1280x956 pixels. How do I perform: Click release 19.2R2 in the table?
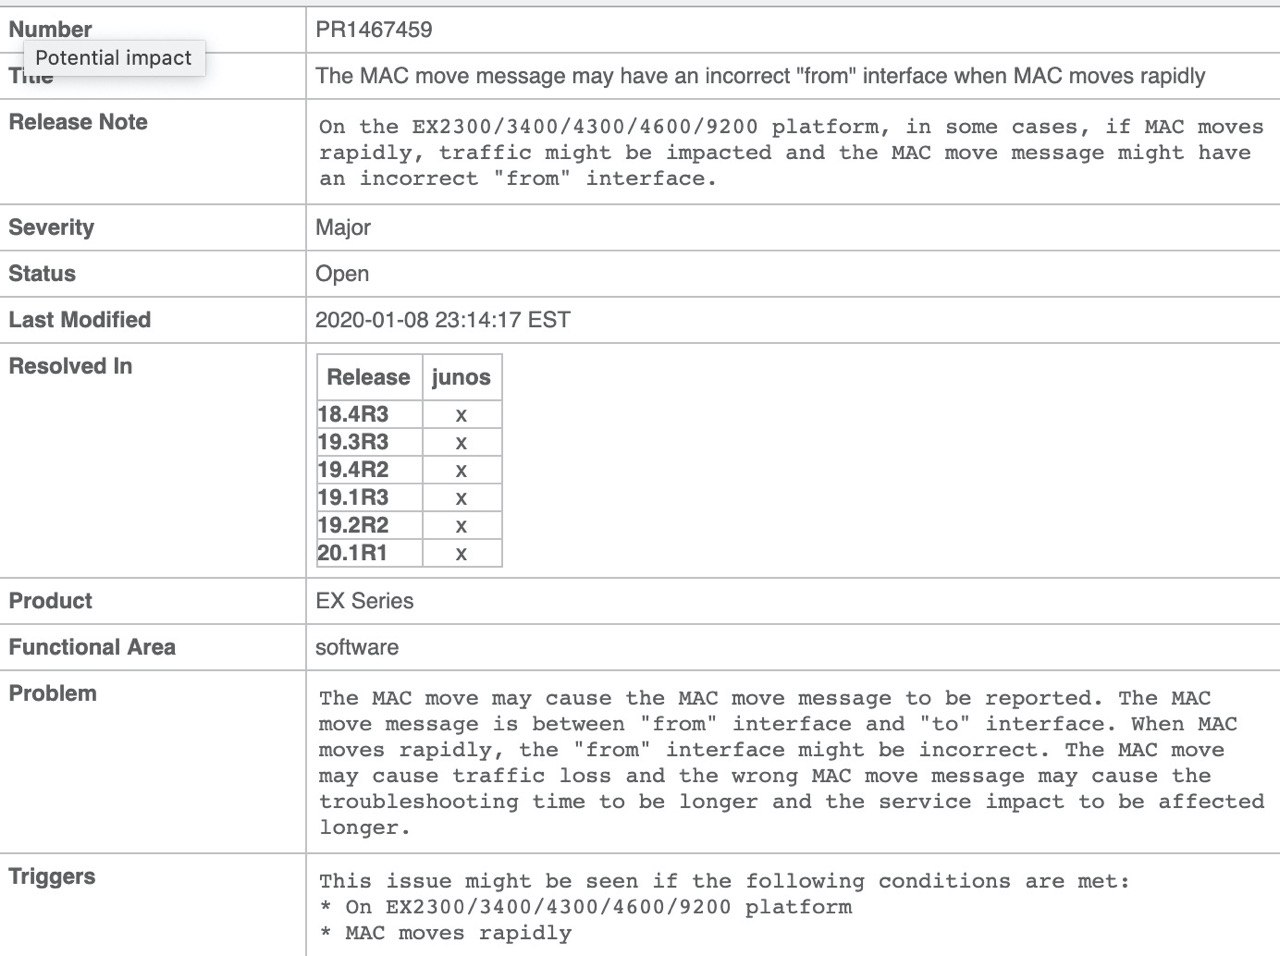coord(353,525)
